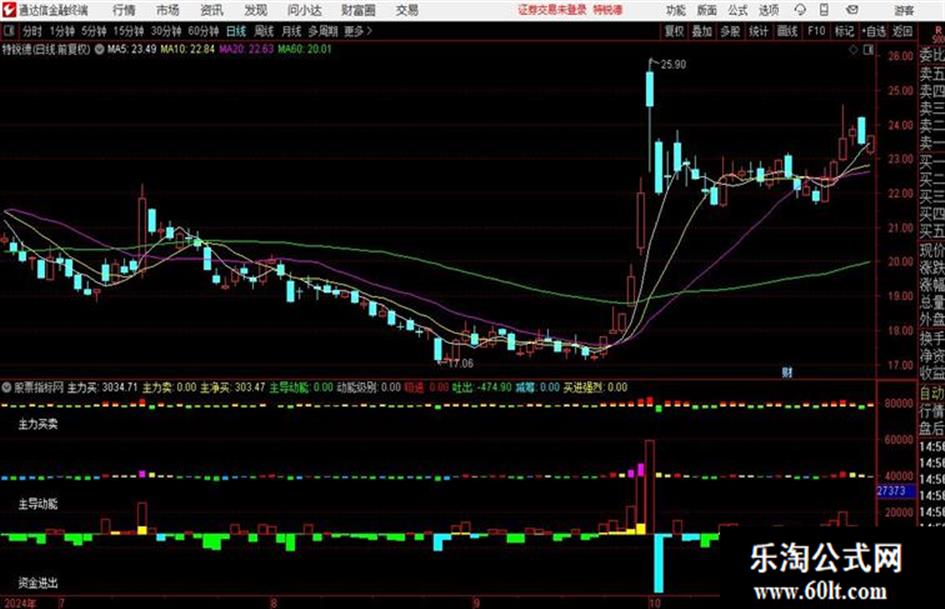This screenshot has width=945, height=609.
Task: Click the 统计 statistics toolbar button
Action: (758, 31)
